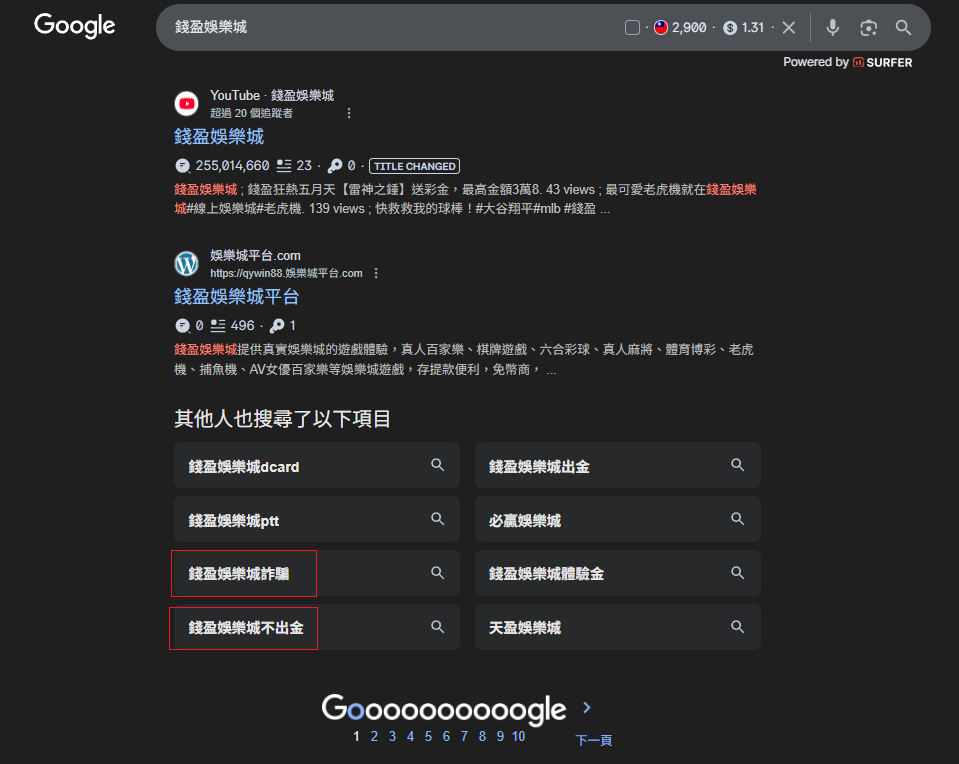Open the 錢盈娛樂城 YouTube result title
This screenshot has width=959, height=764.
click(219, 136)
